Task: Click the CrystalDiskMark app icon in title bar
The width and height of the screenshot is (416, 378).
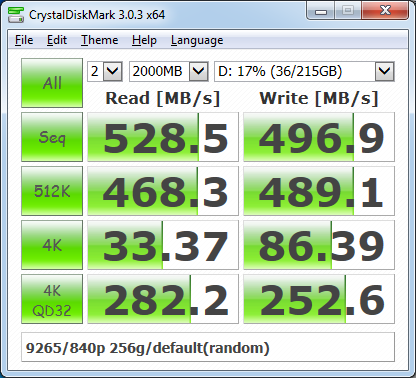Action: coord(16,14)
